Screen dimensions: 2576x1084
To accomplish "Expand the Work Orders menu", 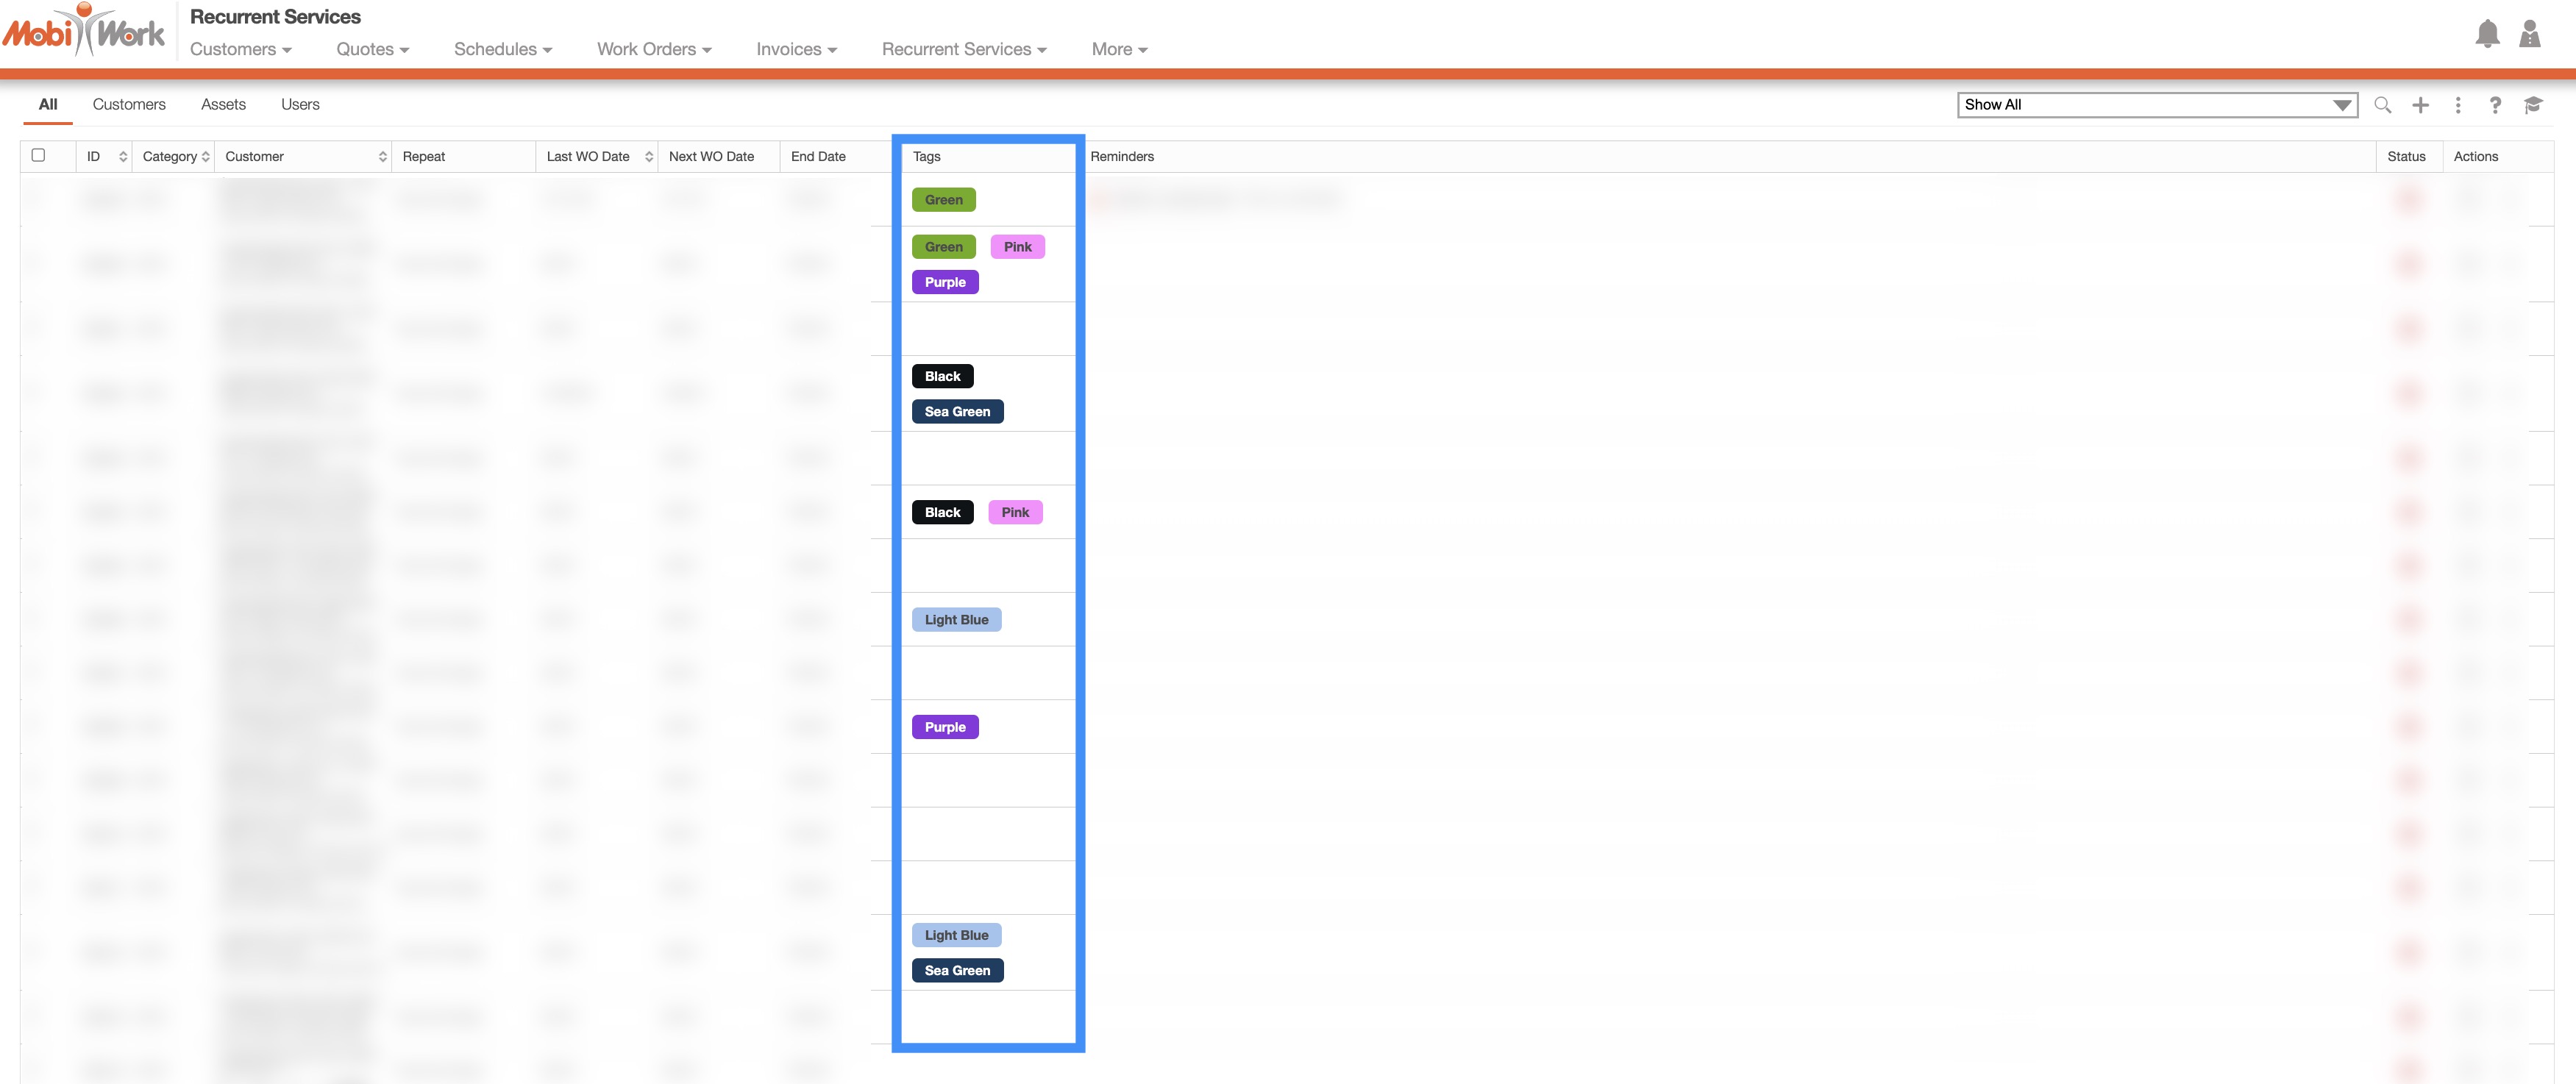I will 654,49.
